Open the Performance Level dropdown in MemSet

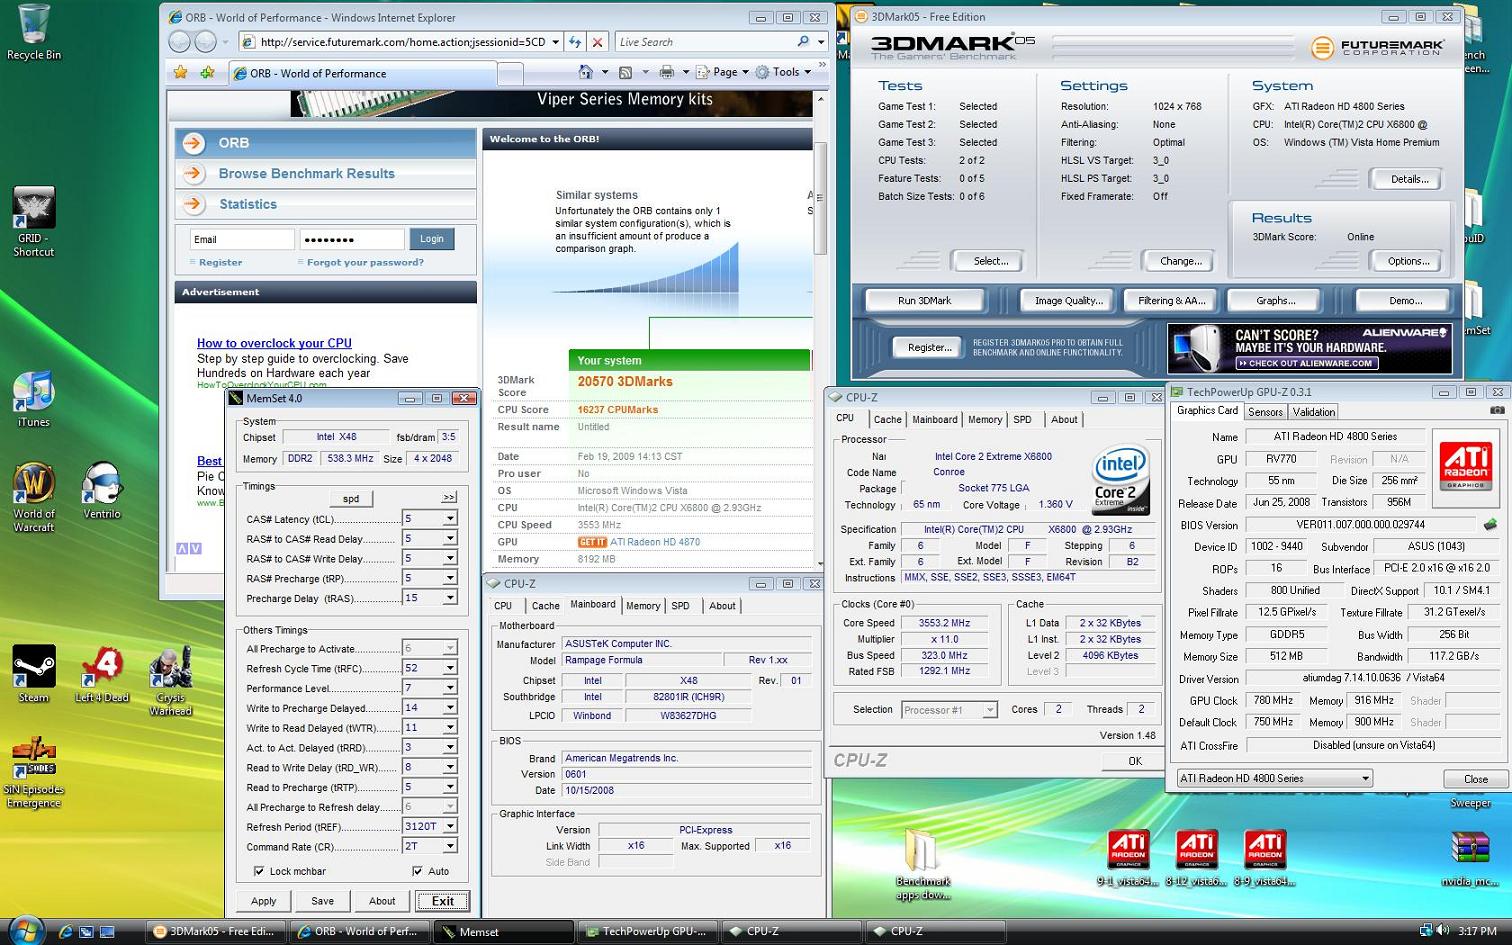[450, 688]
